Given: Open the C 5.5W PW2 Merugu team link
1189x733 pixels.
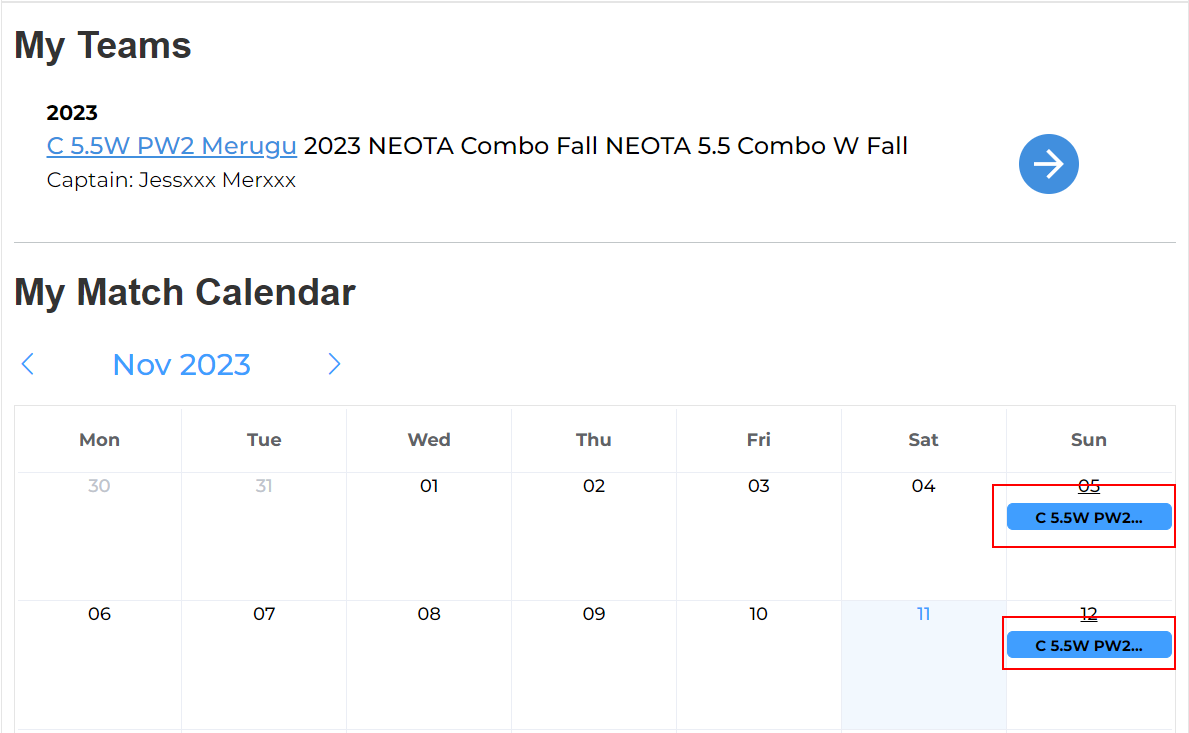Looking at the screenshot, I should pyautogui.click(x=171, y=146).
